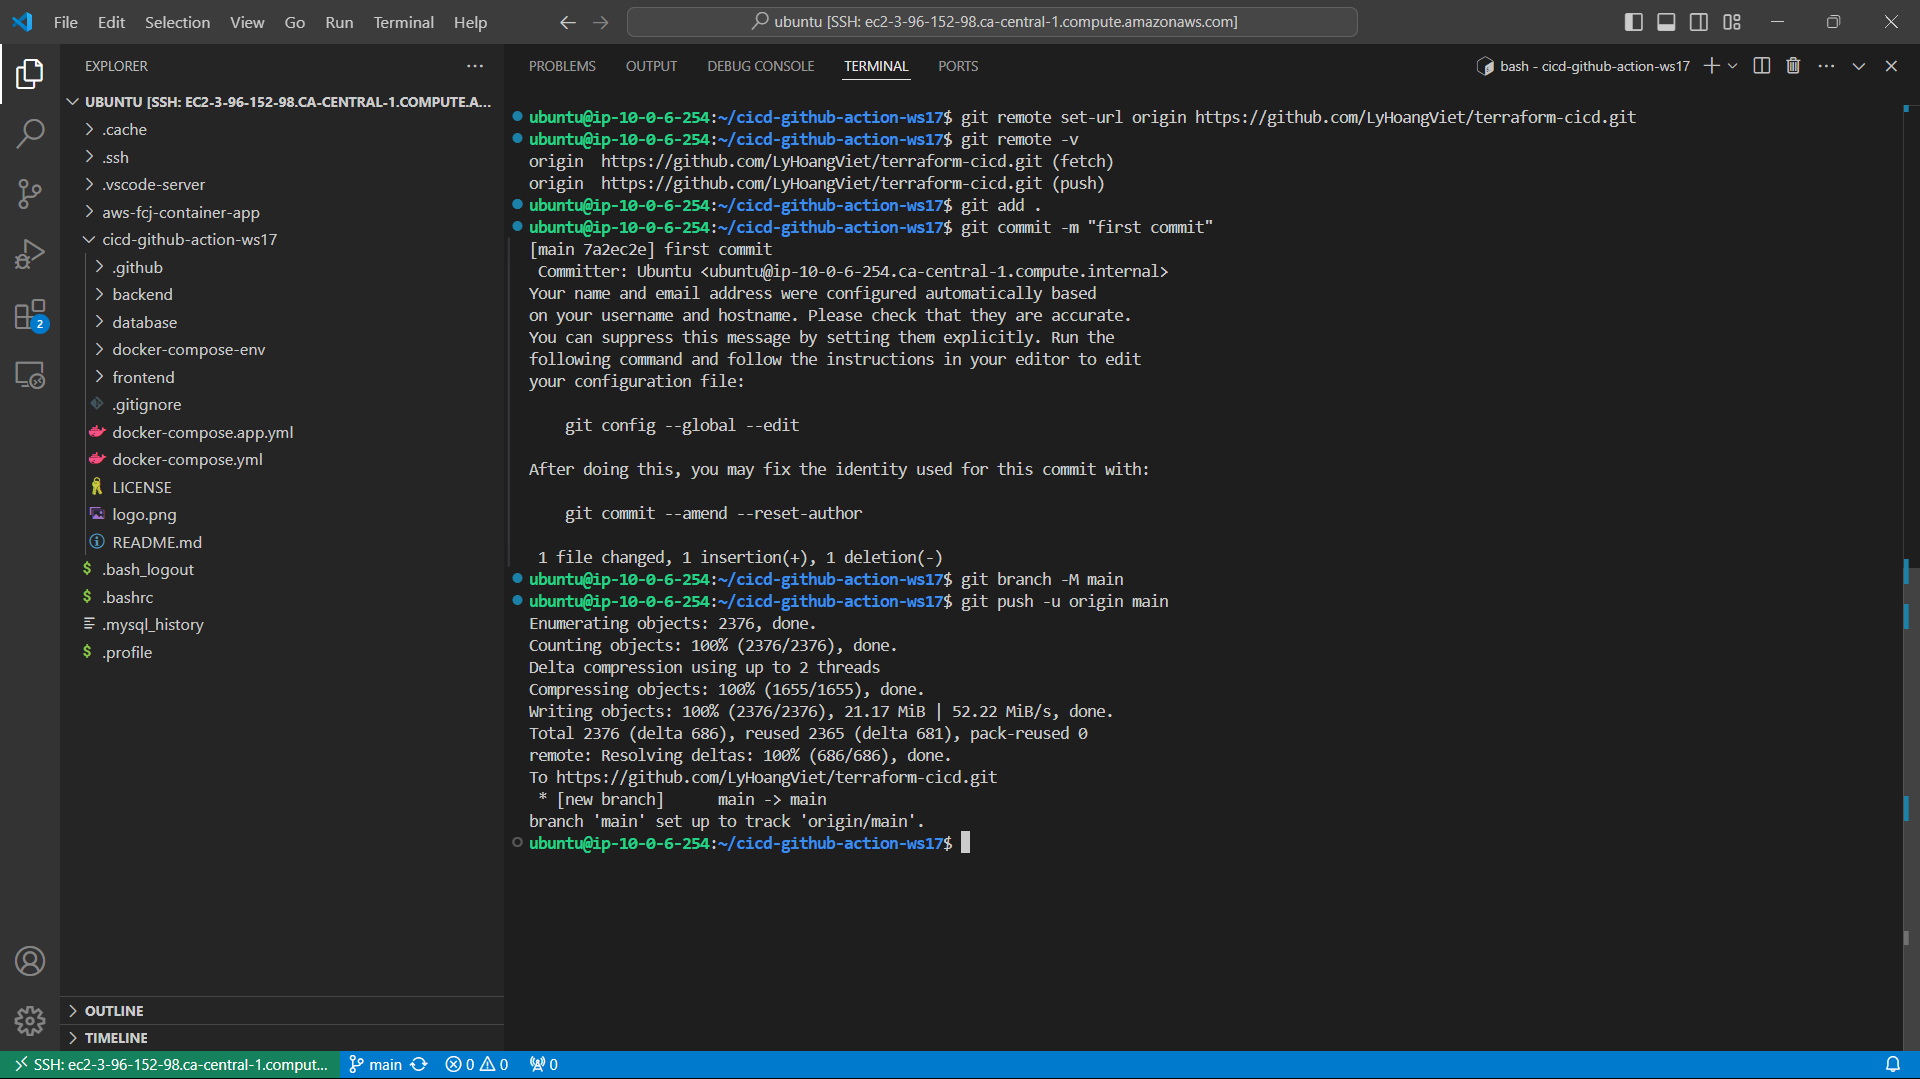Open the Manage gear icon
This screenshot has width=1920, height=1079.
tap(30, 1021)
